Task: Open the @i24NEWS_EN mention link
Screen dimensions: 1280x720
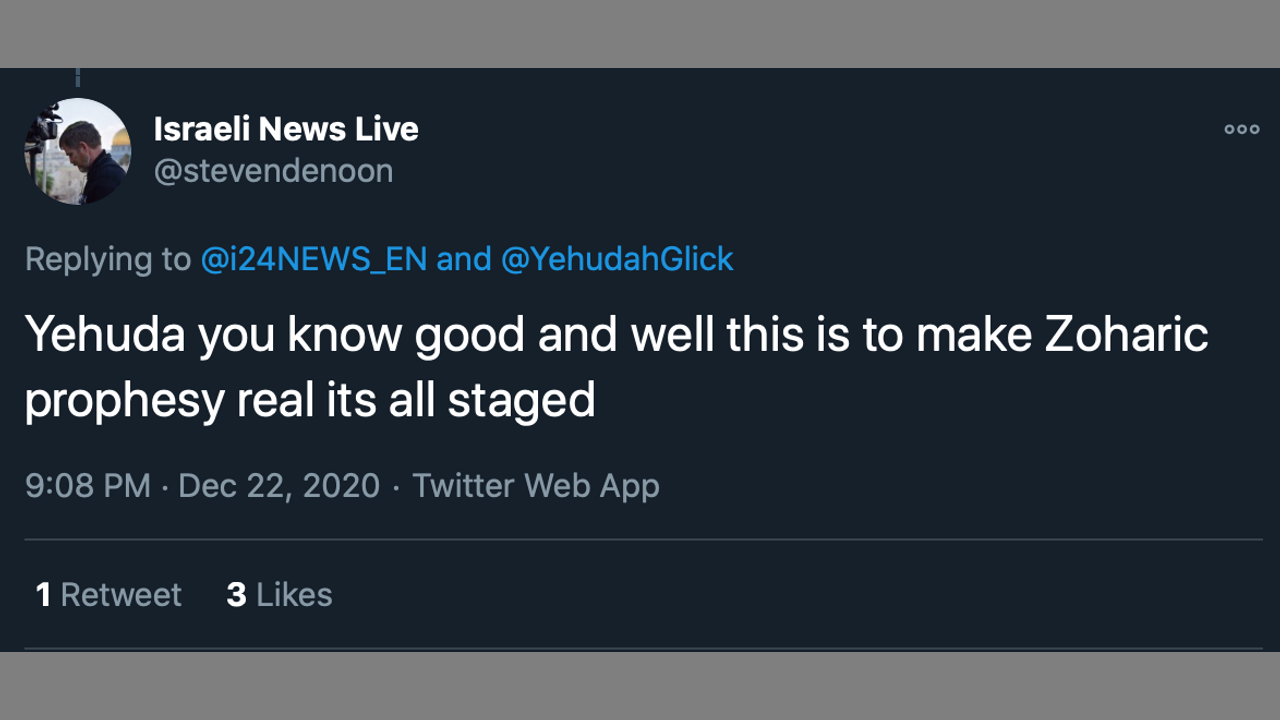Action: point(313,259)
